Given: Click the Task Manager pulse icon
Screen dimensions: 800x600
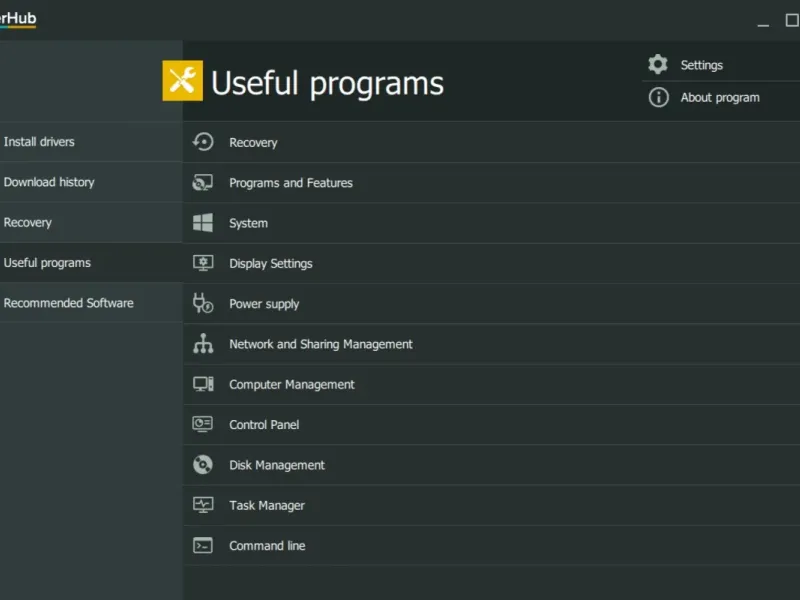Looking at the screenshot, I should click(203, 505).
